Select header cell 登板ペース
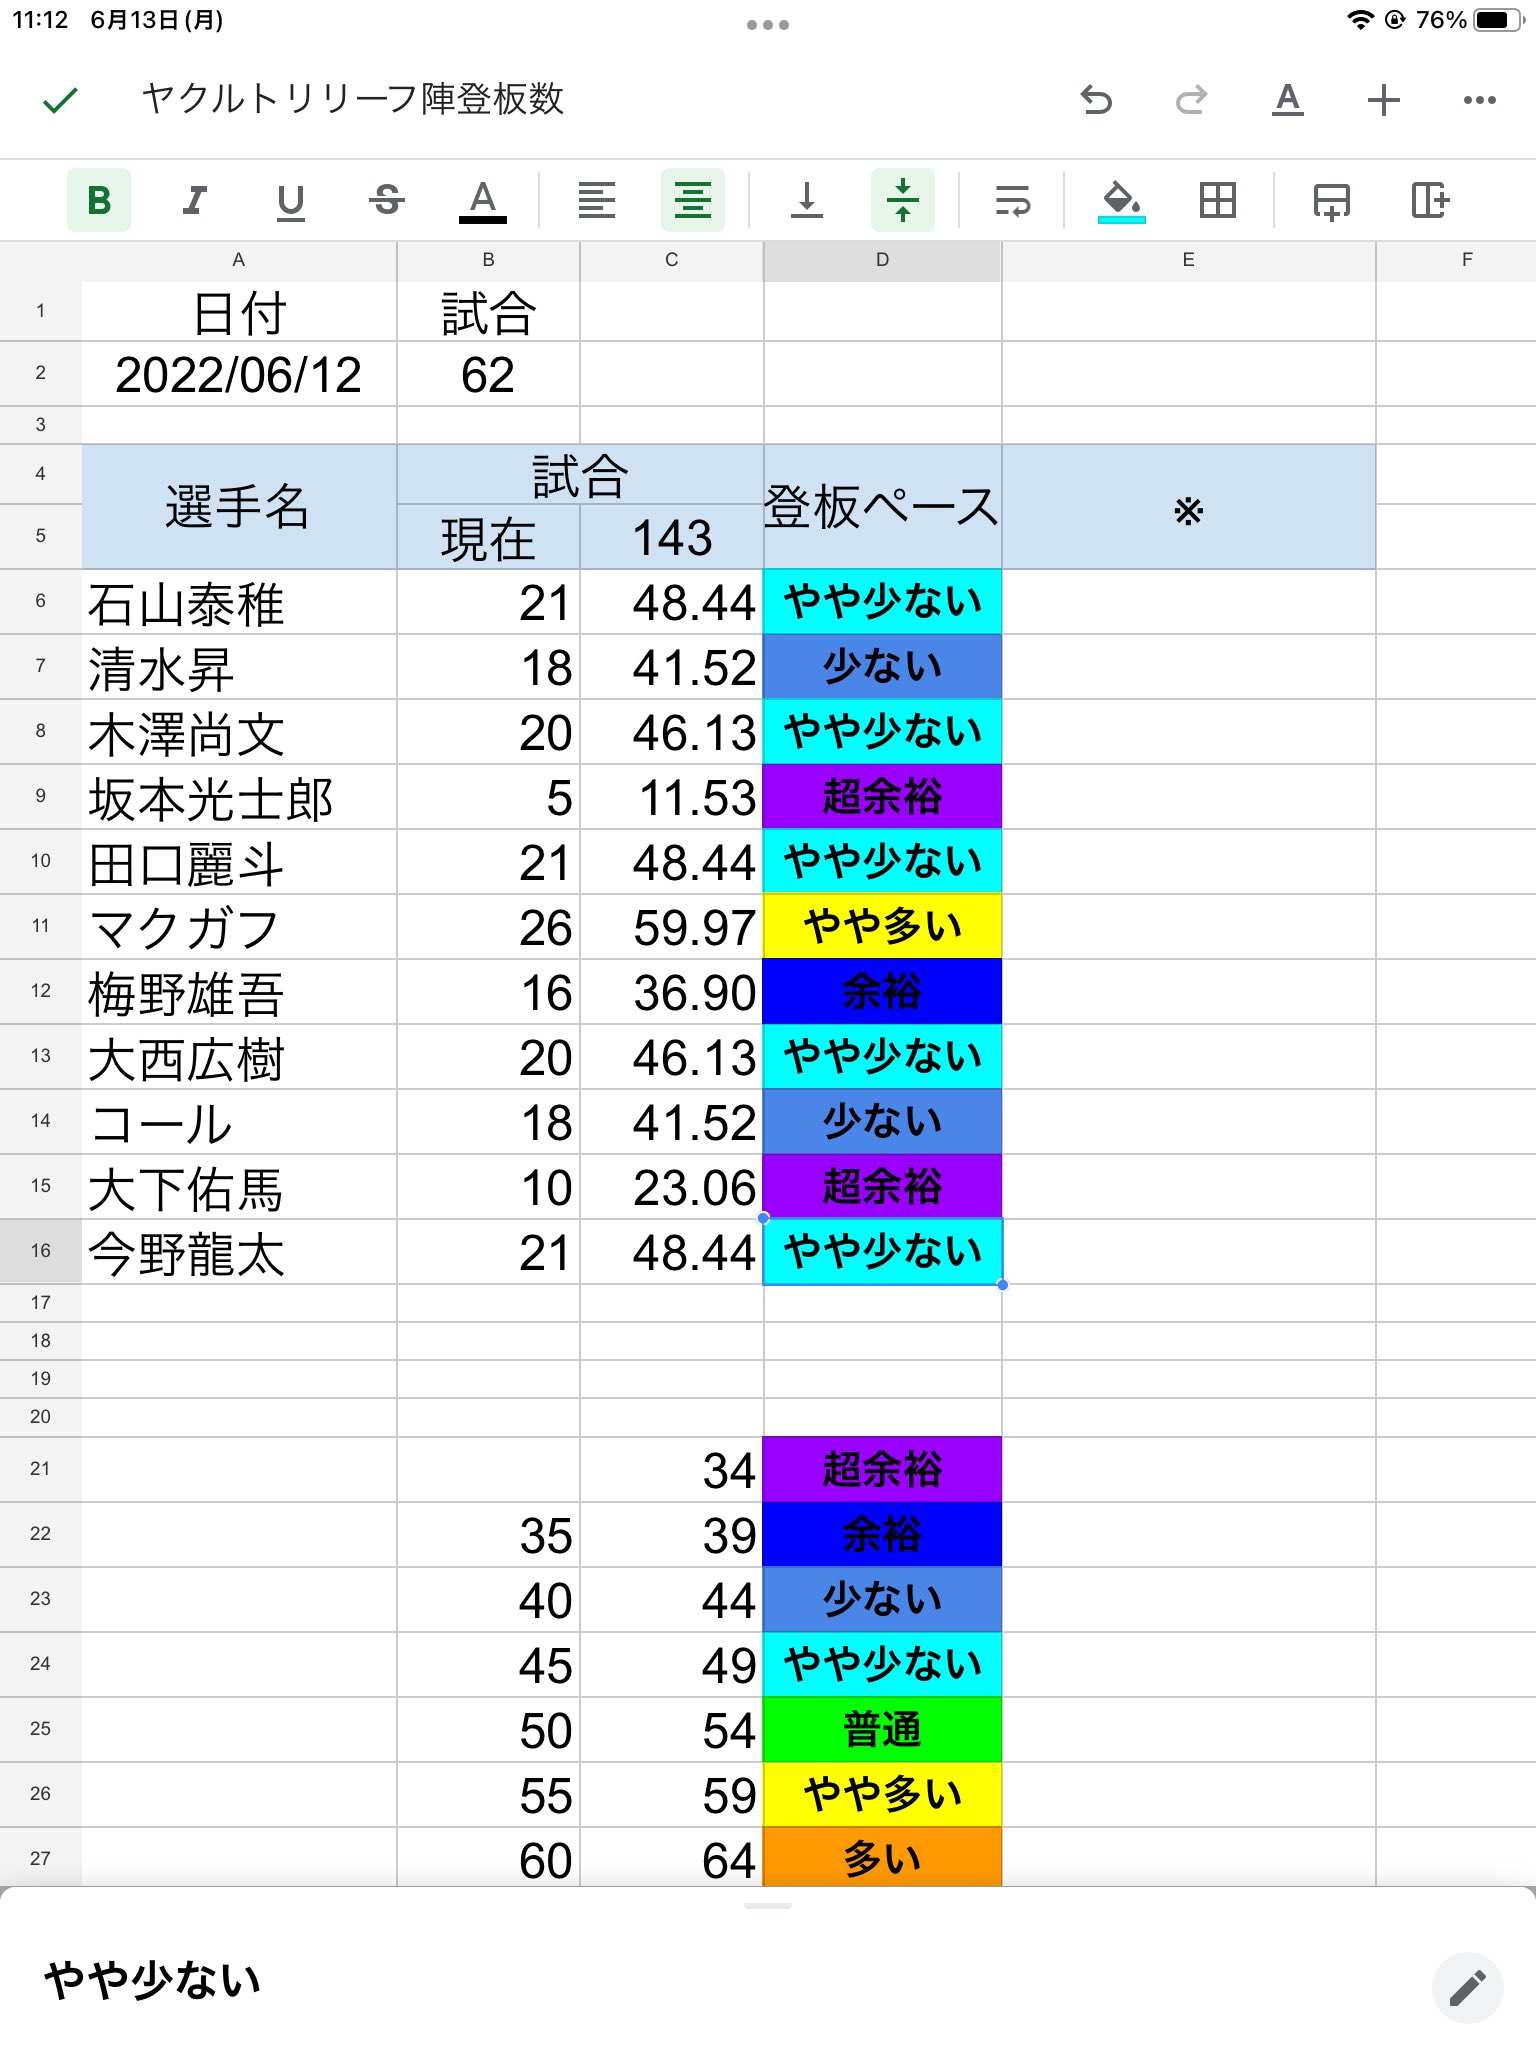This screenshot has width=1536, height=2048. point(882,507)
